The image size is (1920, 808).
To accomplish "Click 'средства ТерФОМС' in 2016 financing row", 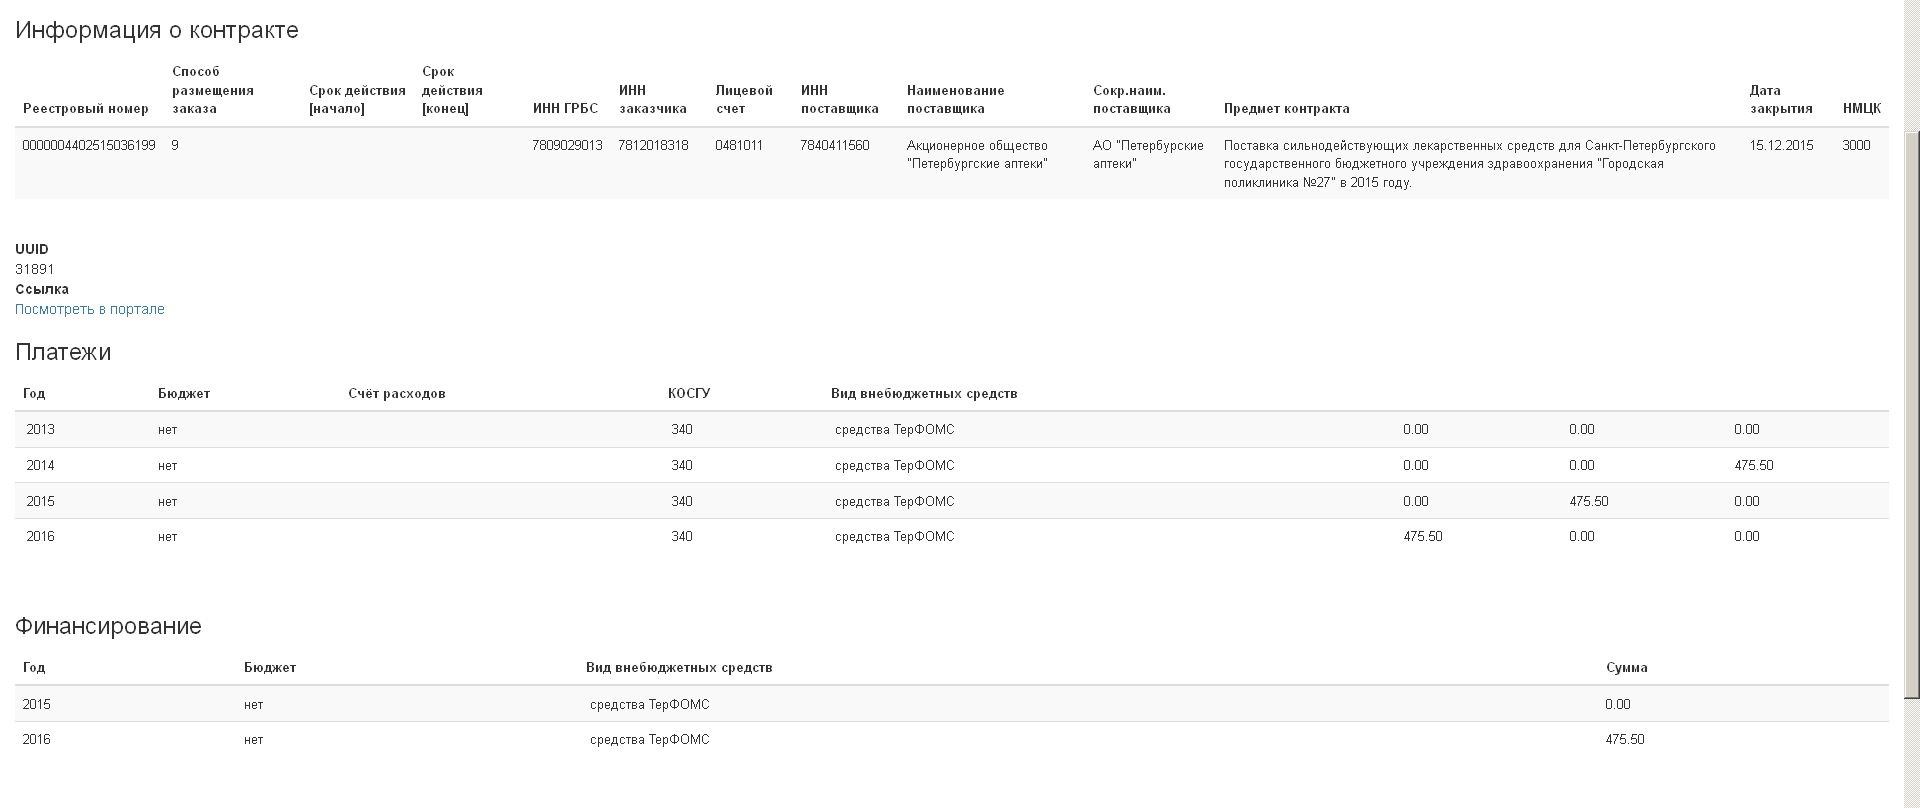I will 650,739.
